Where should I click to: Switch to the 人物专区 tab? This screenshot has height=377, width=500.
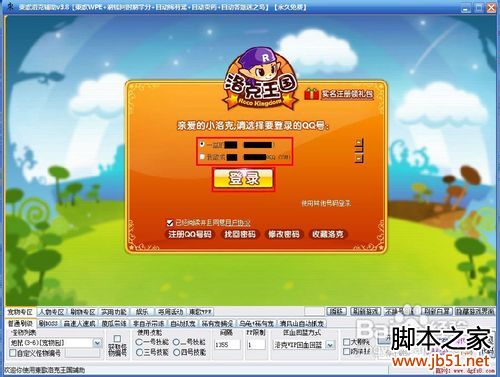tap(51, 312)
